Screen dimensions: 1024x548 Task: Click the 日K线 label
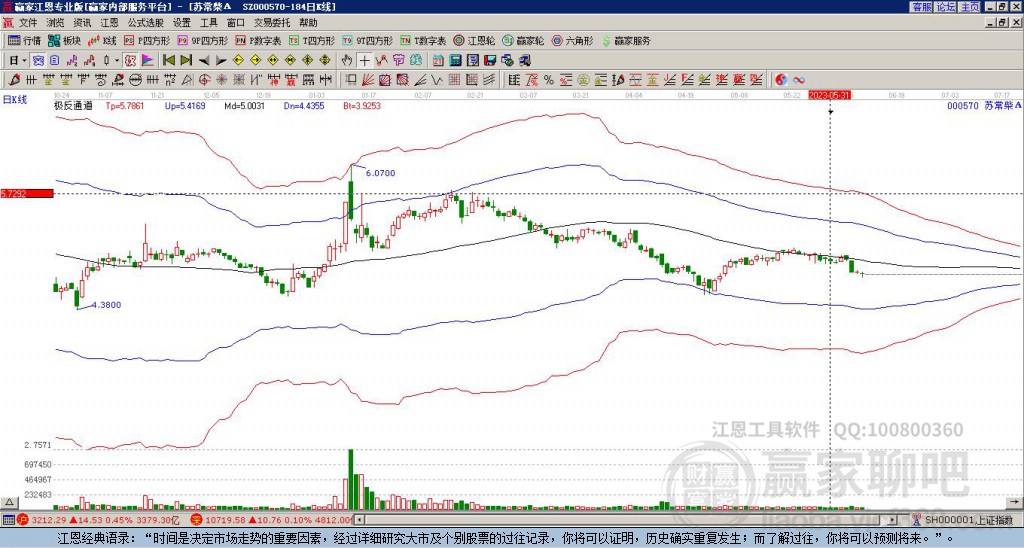15,100
